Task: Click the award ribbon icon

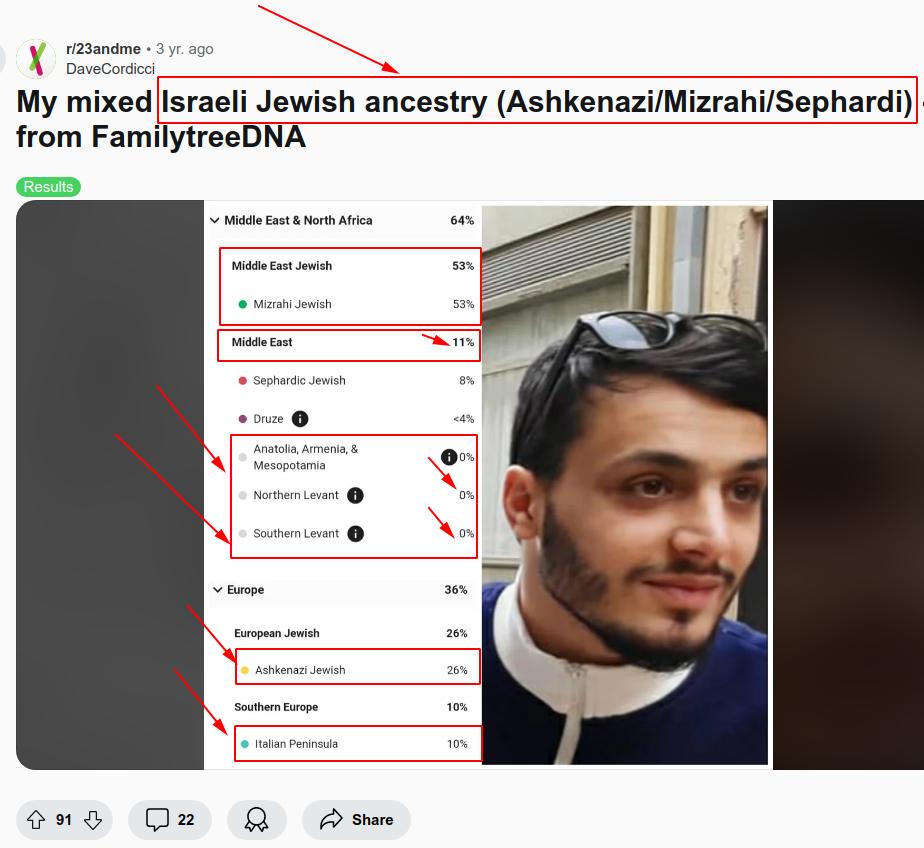Action: coord(256,820)
